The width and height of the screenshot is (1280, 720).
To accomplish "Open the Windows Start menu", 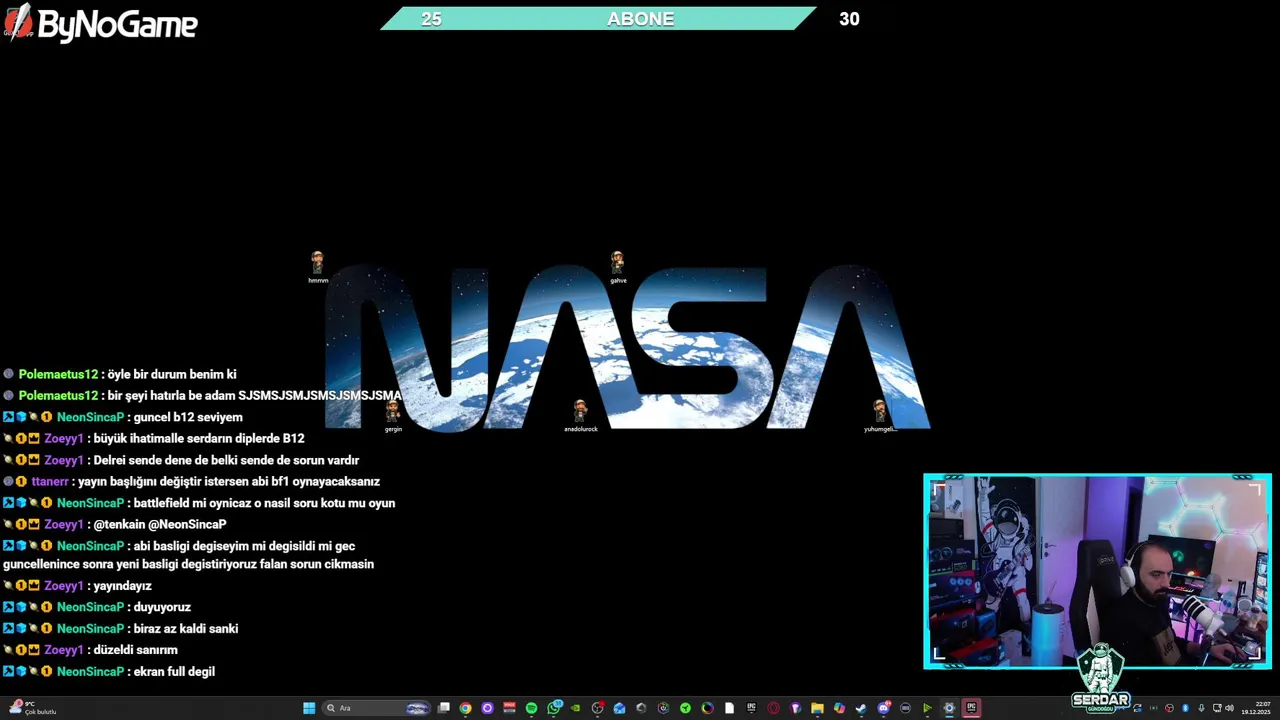I will click(x=309, y=708).
